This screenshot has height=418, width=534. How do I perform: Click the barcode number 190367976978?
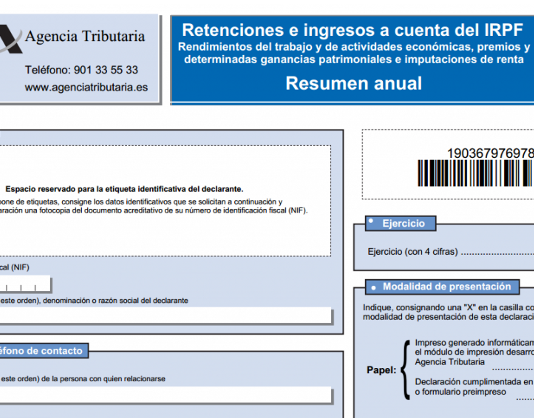(x=490, y=153)
